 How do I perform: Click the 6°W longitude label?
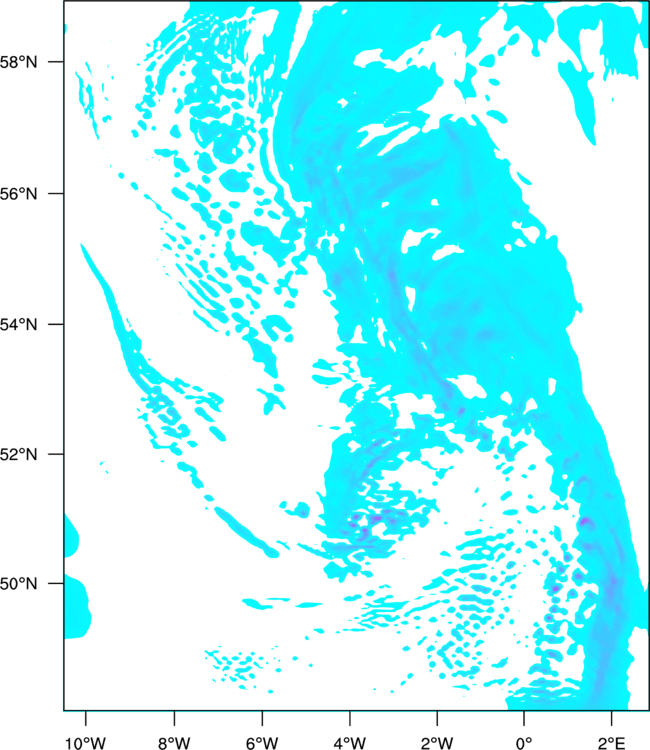[x=262, y=743]
